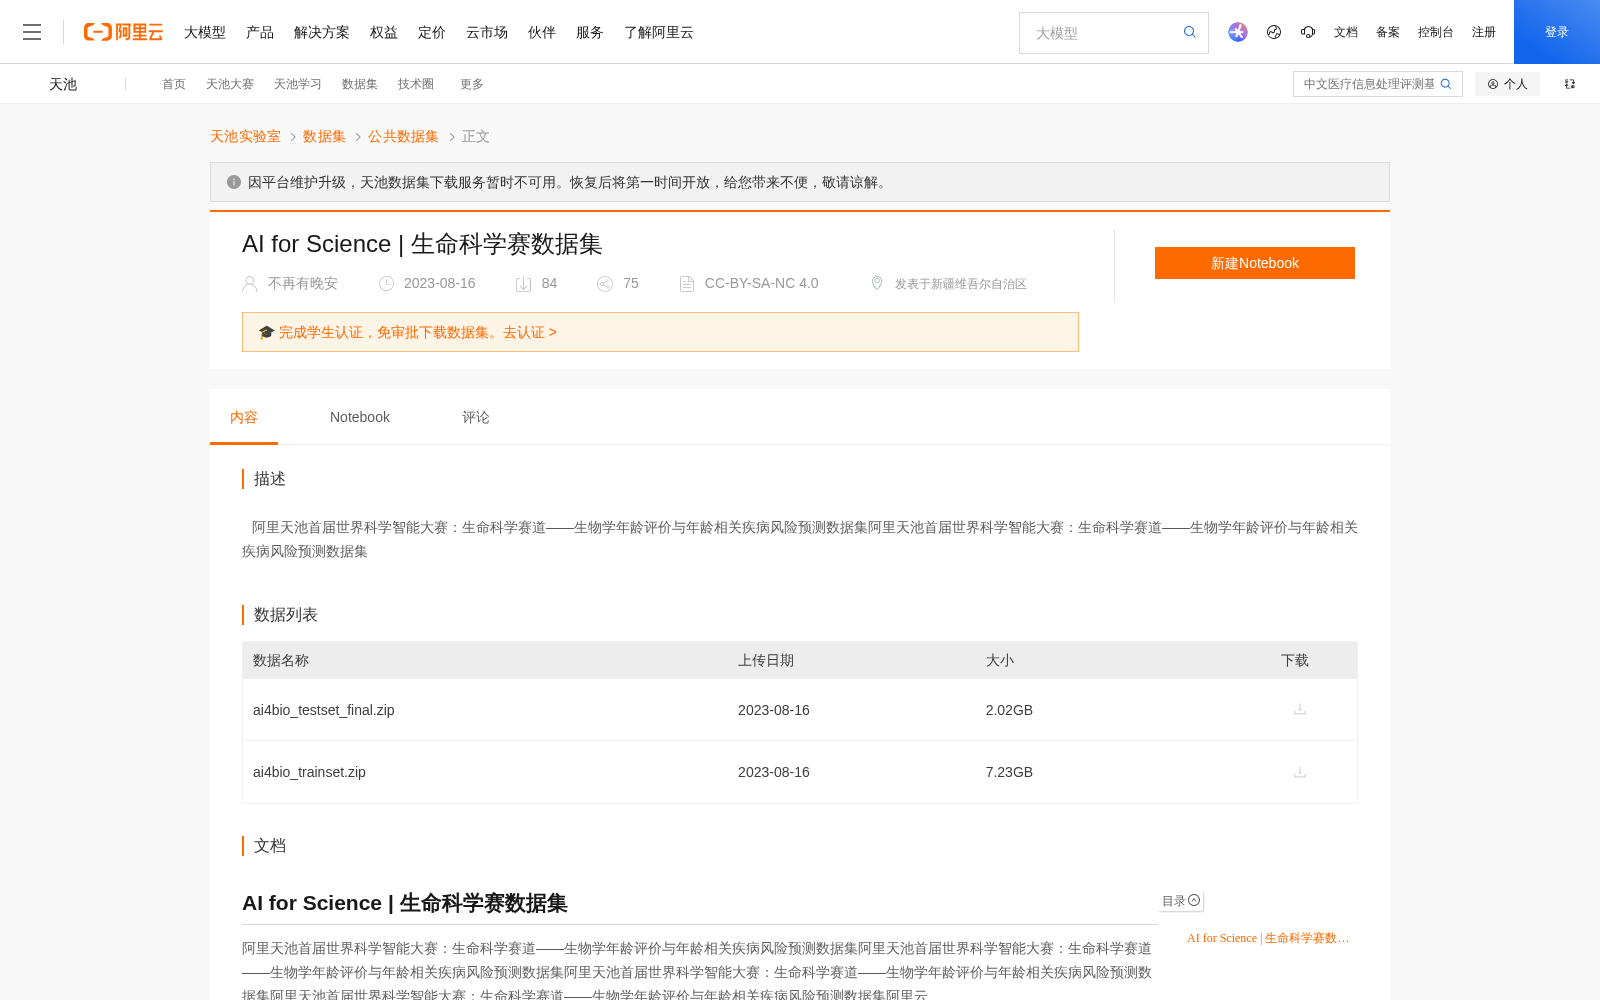Collapse the 目录 table of contents
Screen dimensions: 1600x1000
click(x=1181, y=901)
